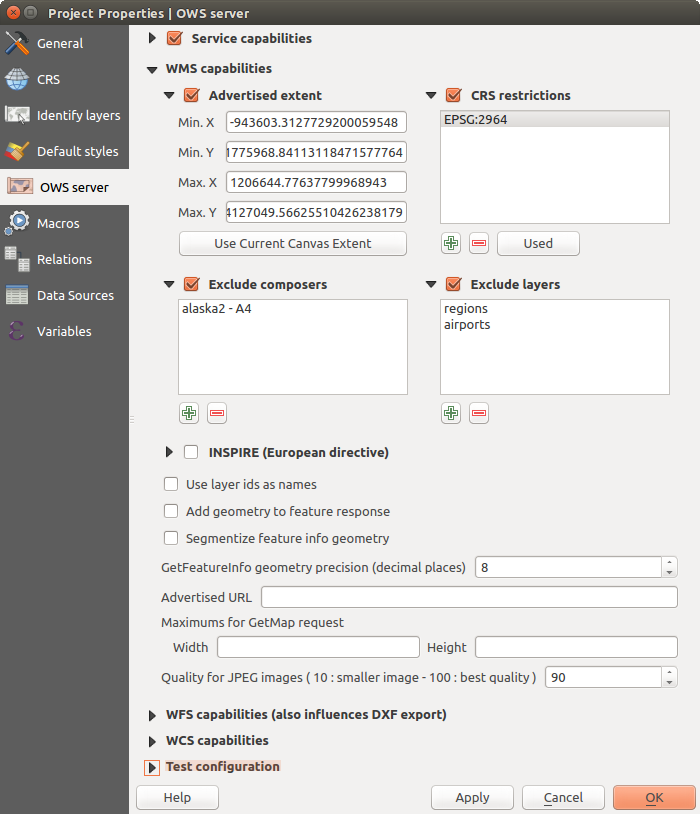Enable Add geometry to feature response
Image resolution: width=700 pixels, height=814 pixels.
pos(171,511)
